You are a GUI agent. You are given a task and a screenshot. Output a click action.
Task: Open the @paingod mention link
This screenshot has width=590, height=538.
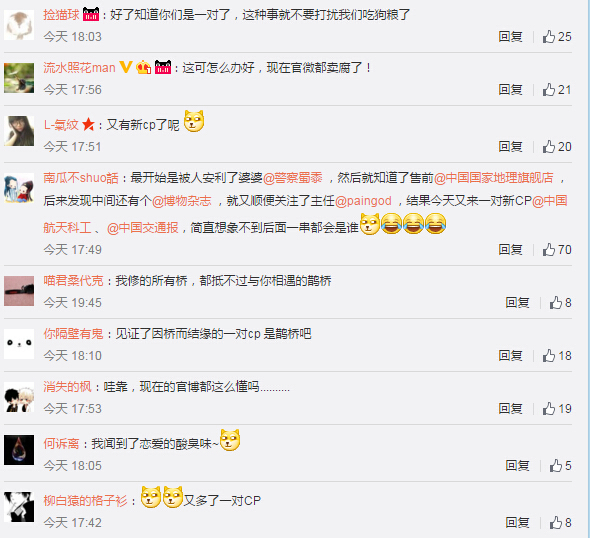pos(363,201)
